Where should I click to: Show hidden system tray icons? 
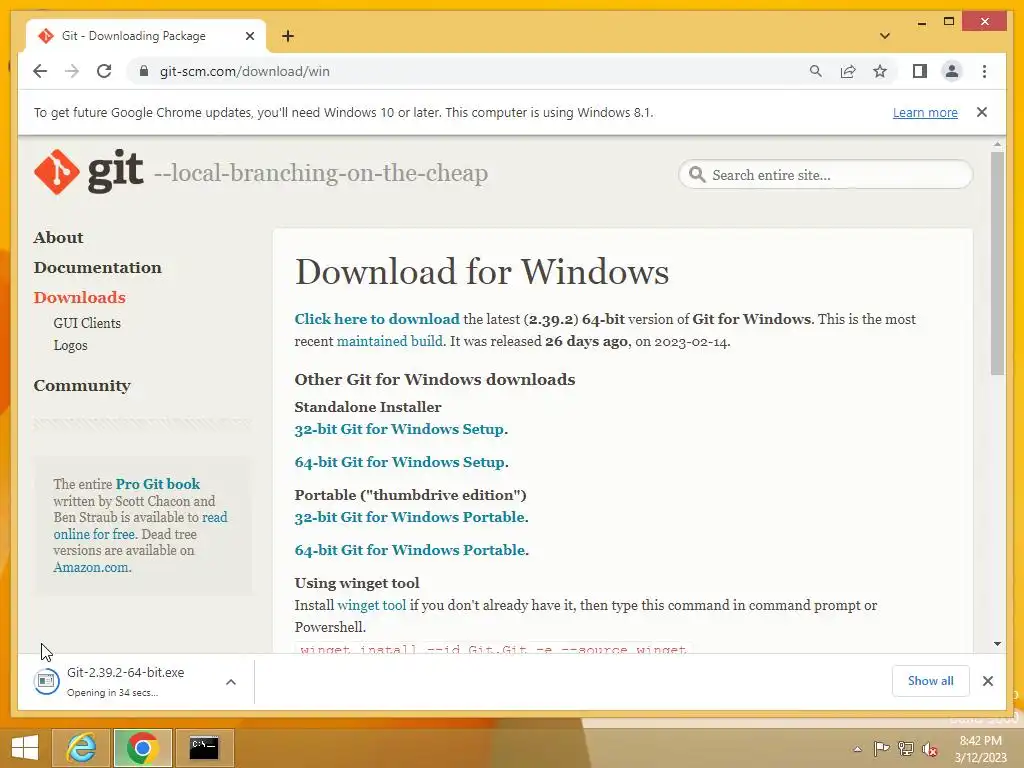857,749
